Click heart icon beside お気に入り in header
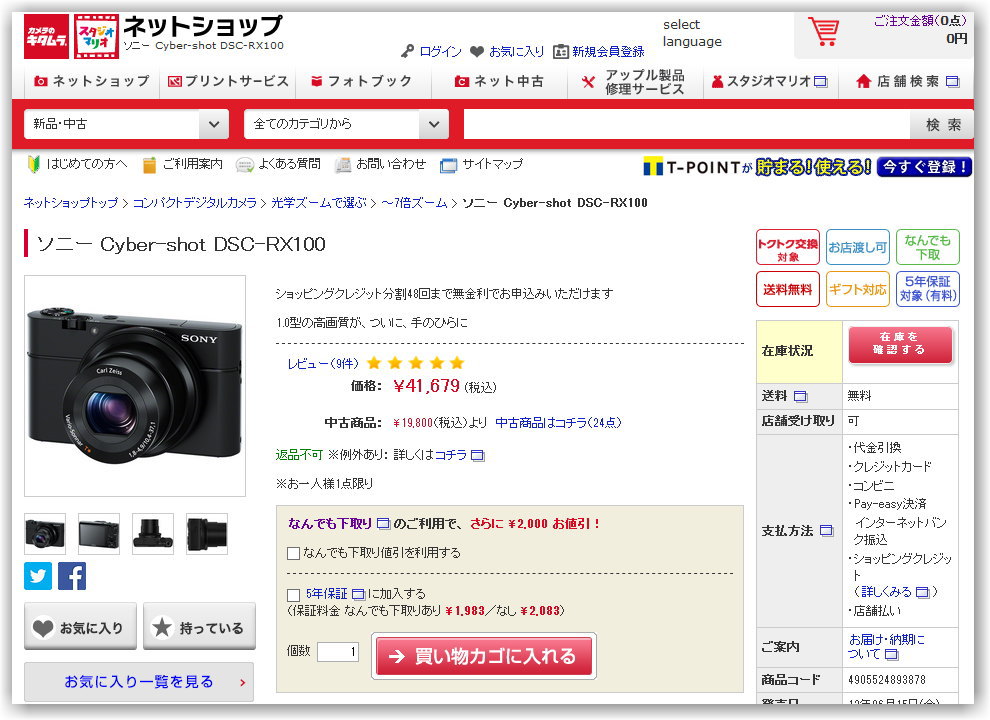 477,51
